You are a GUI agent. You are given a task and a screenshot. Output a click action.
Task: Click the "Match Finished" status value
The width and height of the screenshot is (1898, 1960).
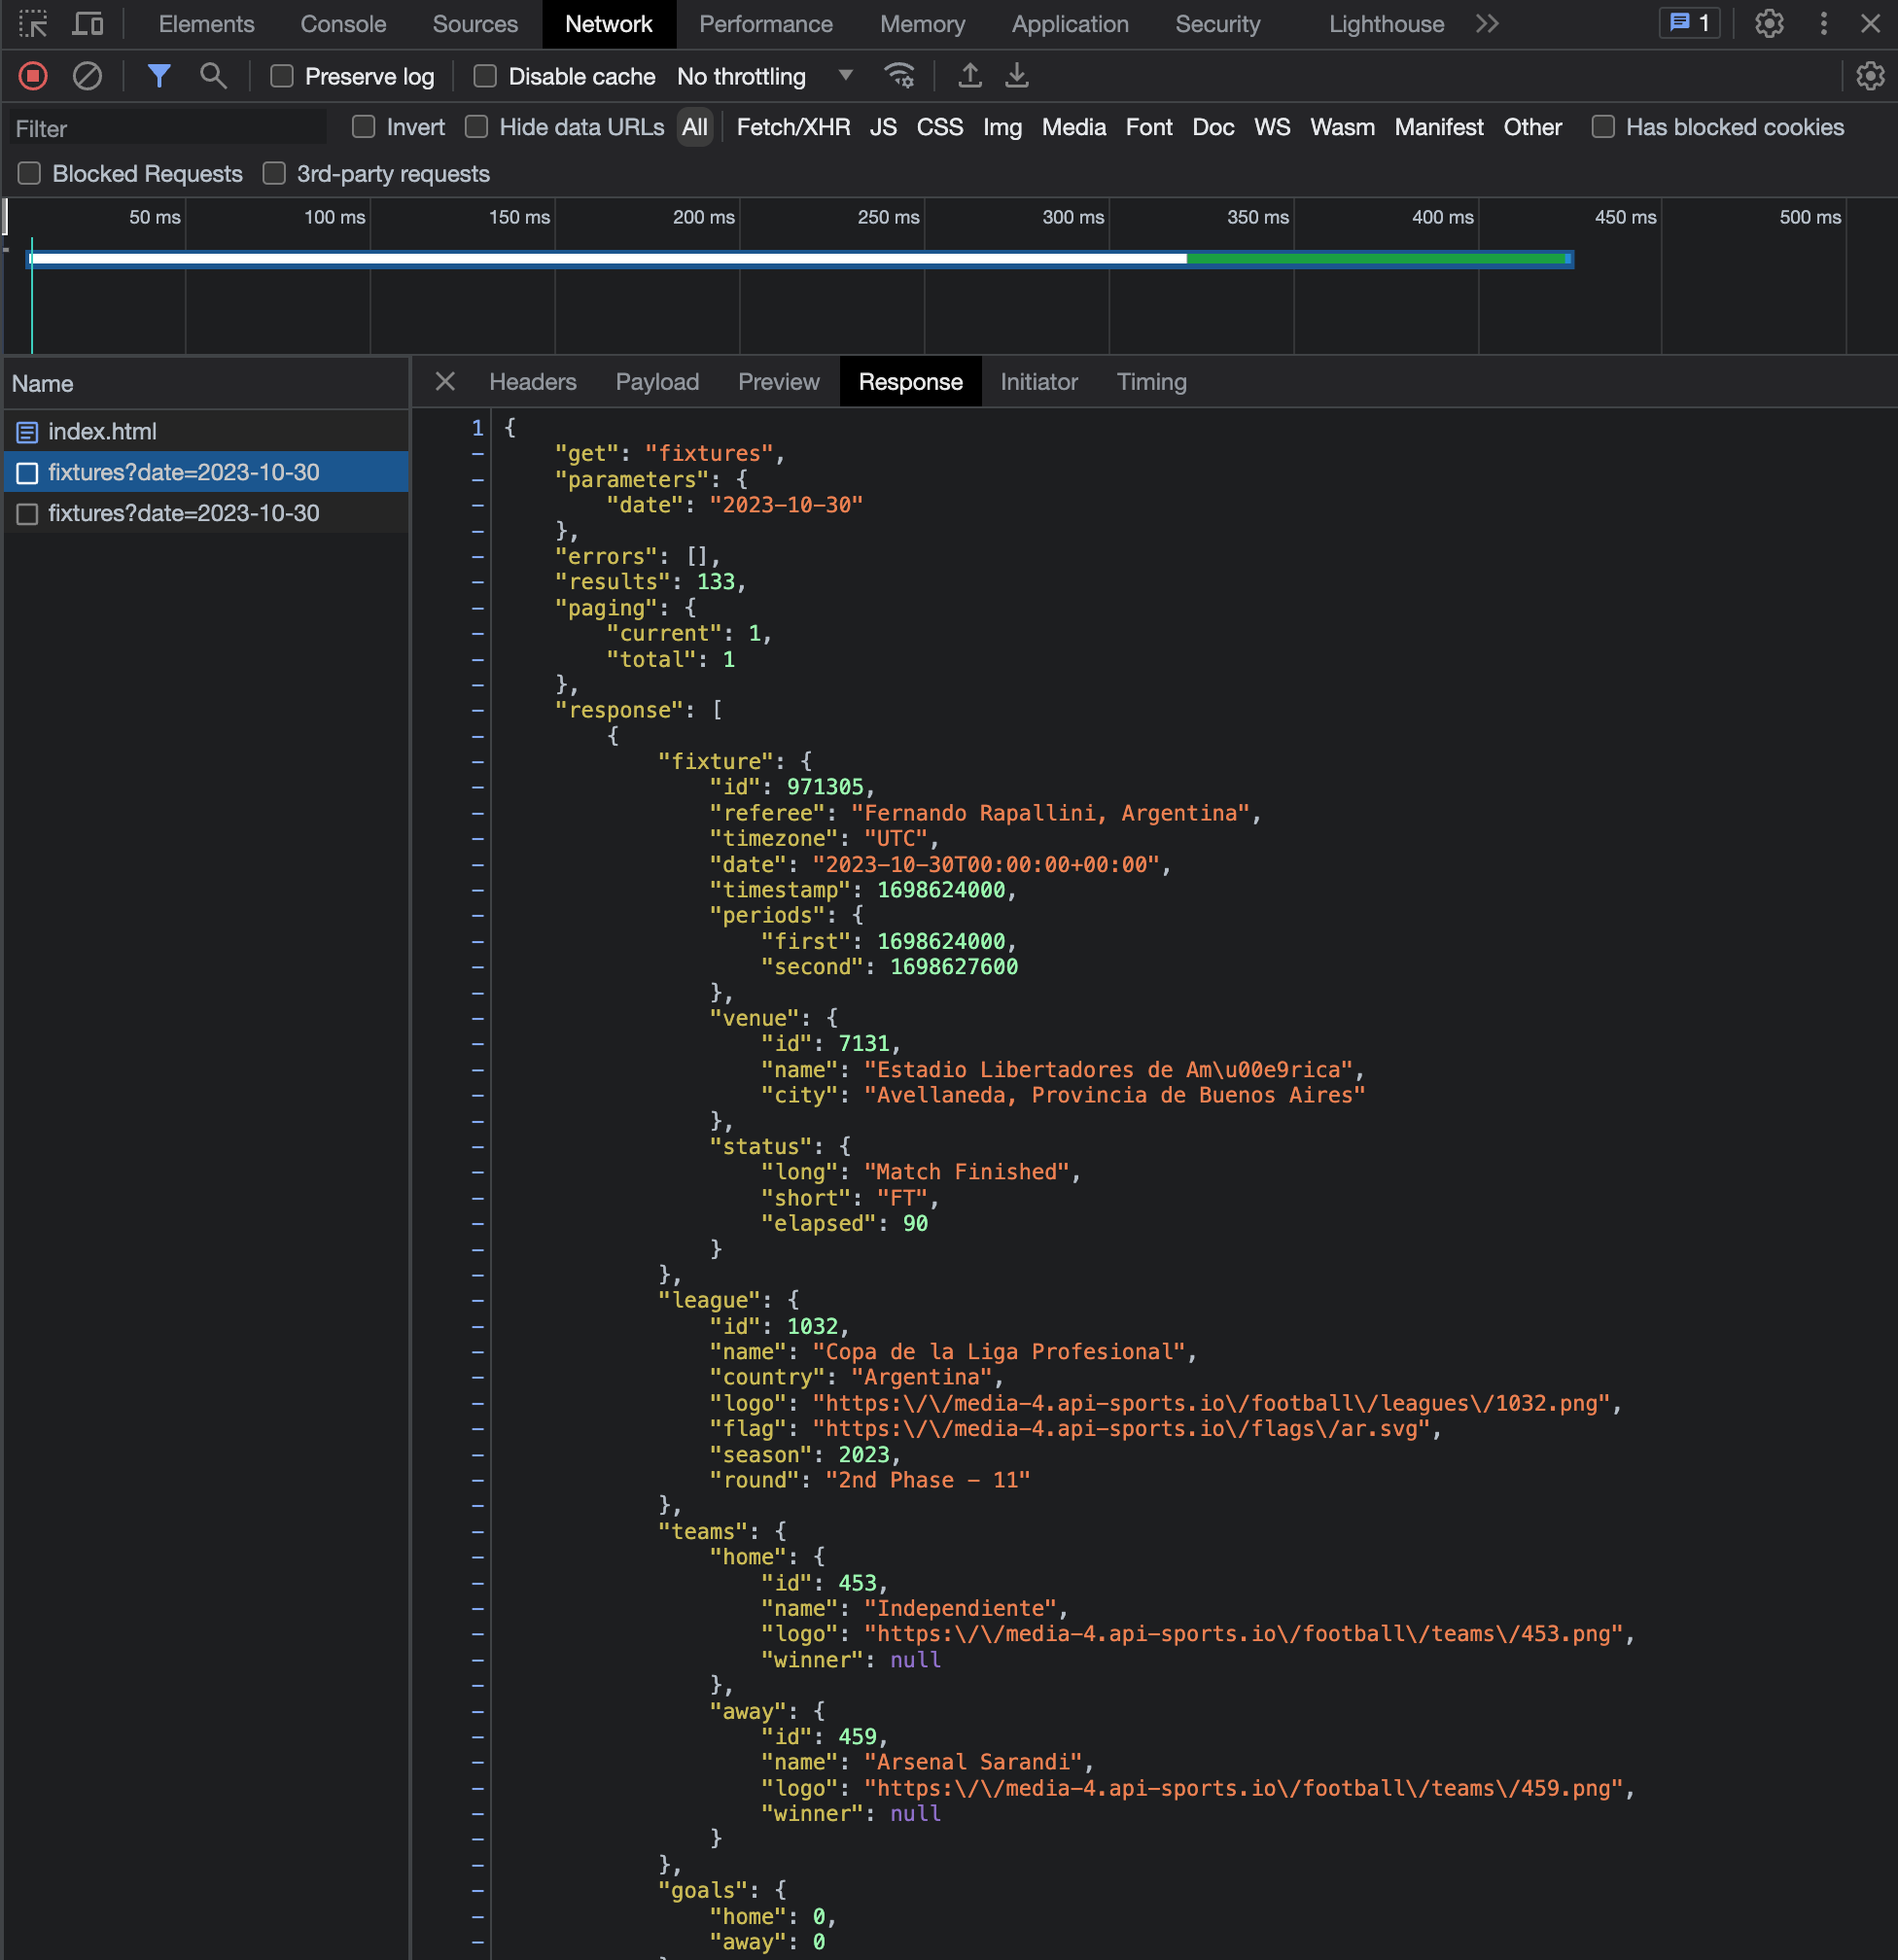967,1172
